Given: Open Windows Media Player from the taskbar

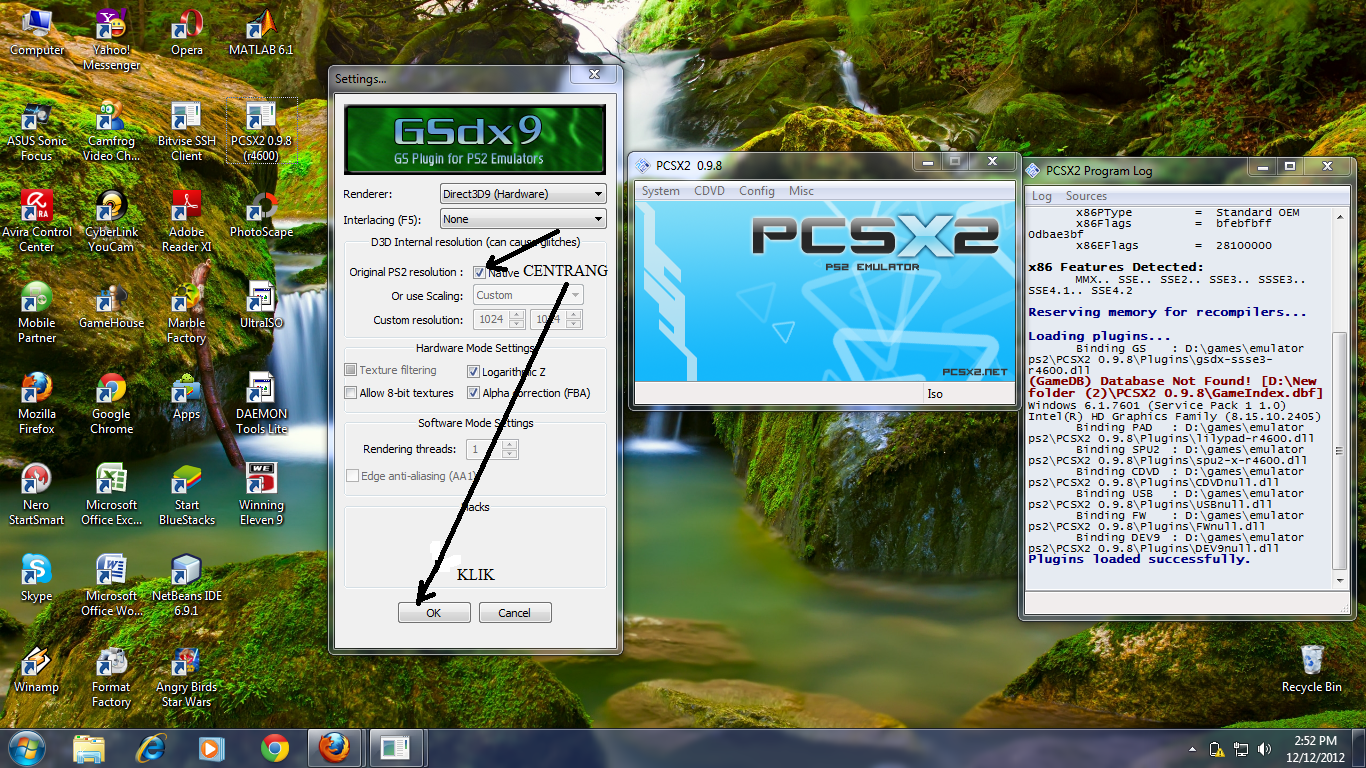Looking at the screenshot, I should point(211,748).
